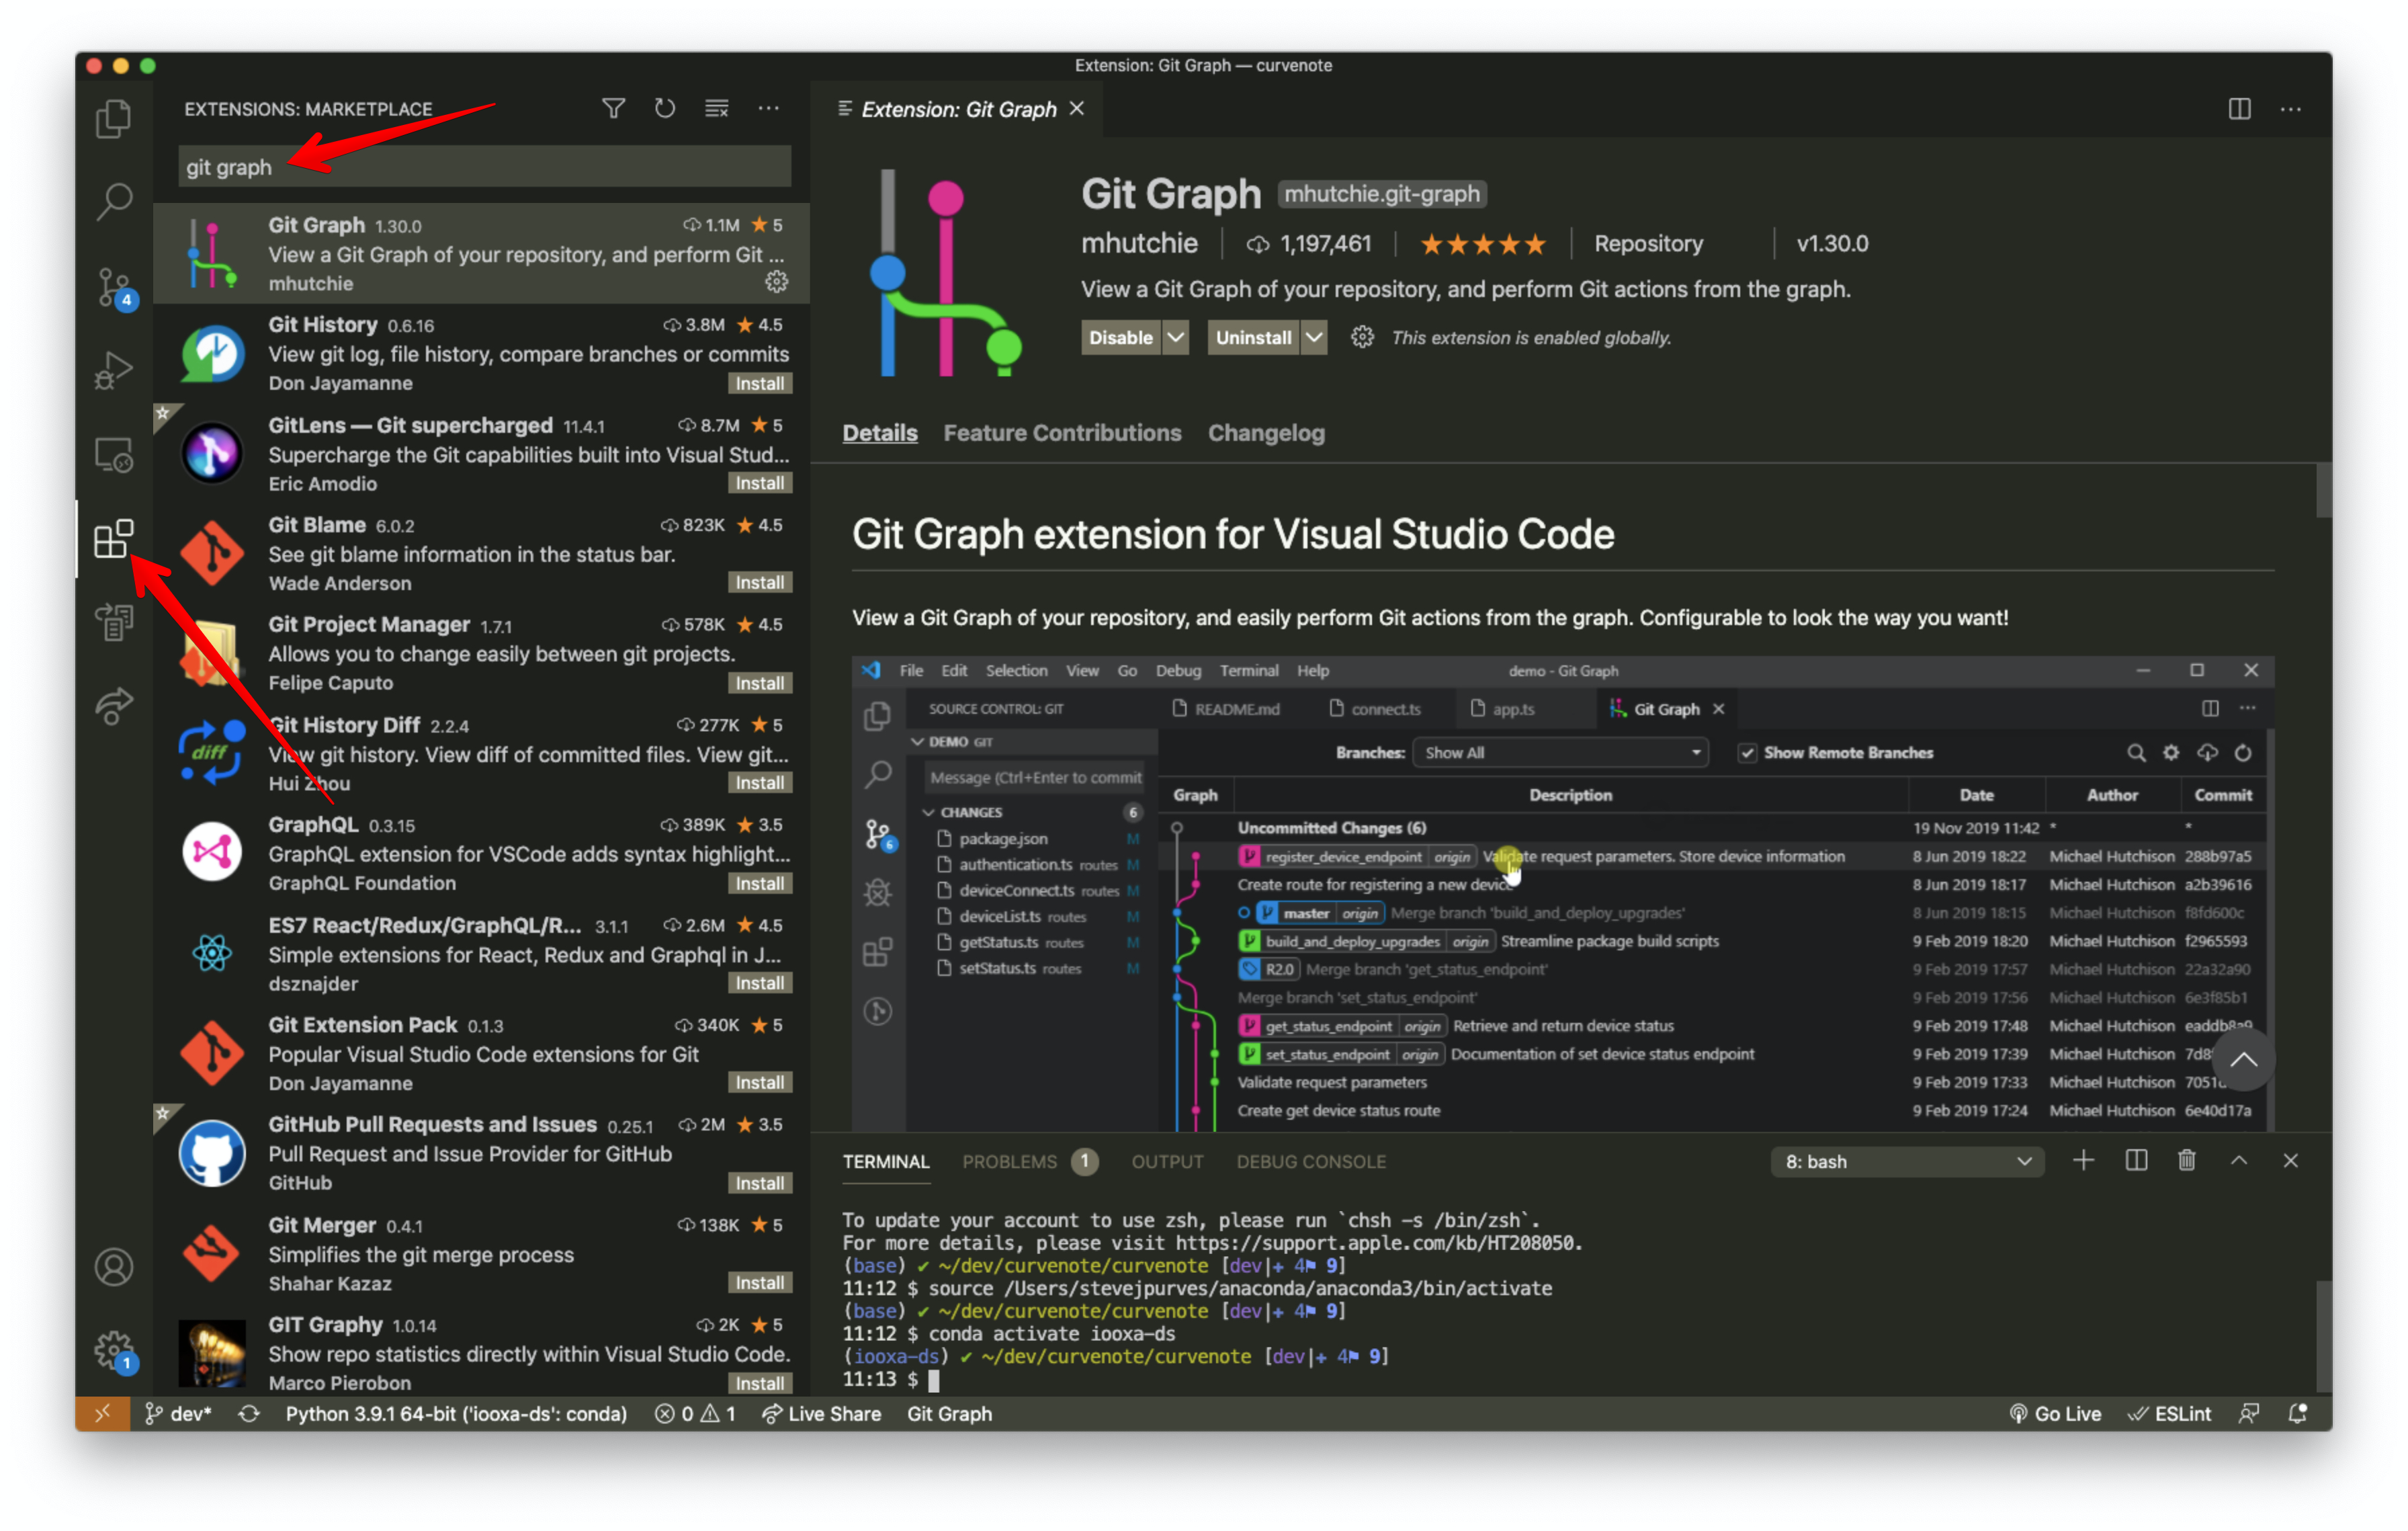
Task: Install the GraphQL extension
Action: pyautogui.click(x=759, y=883)
